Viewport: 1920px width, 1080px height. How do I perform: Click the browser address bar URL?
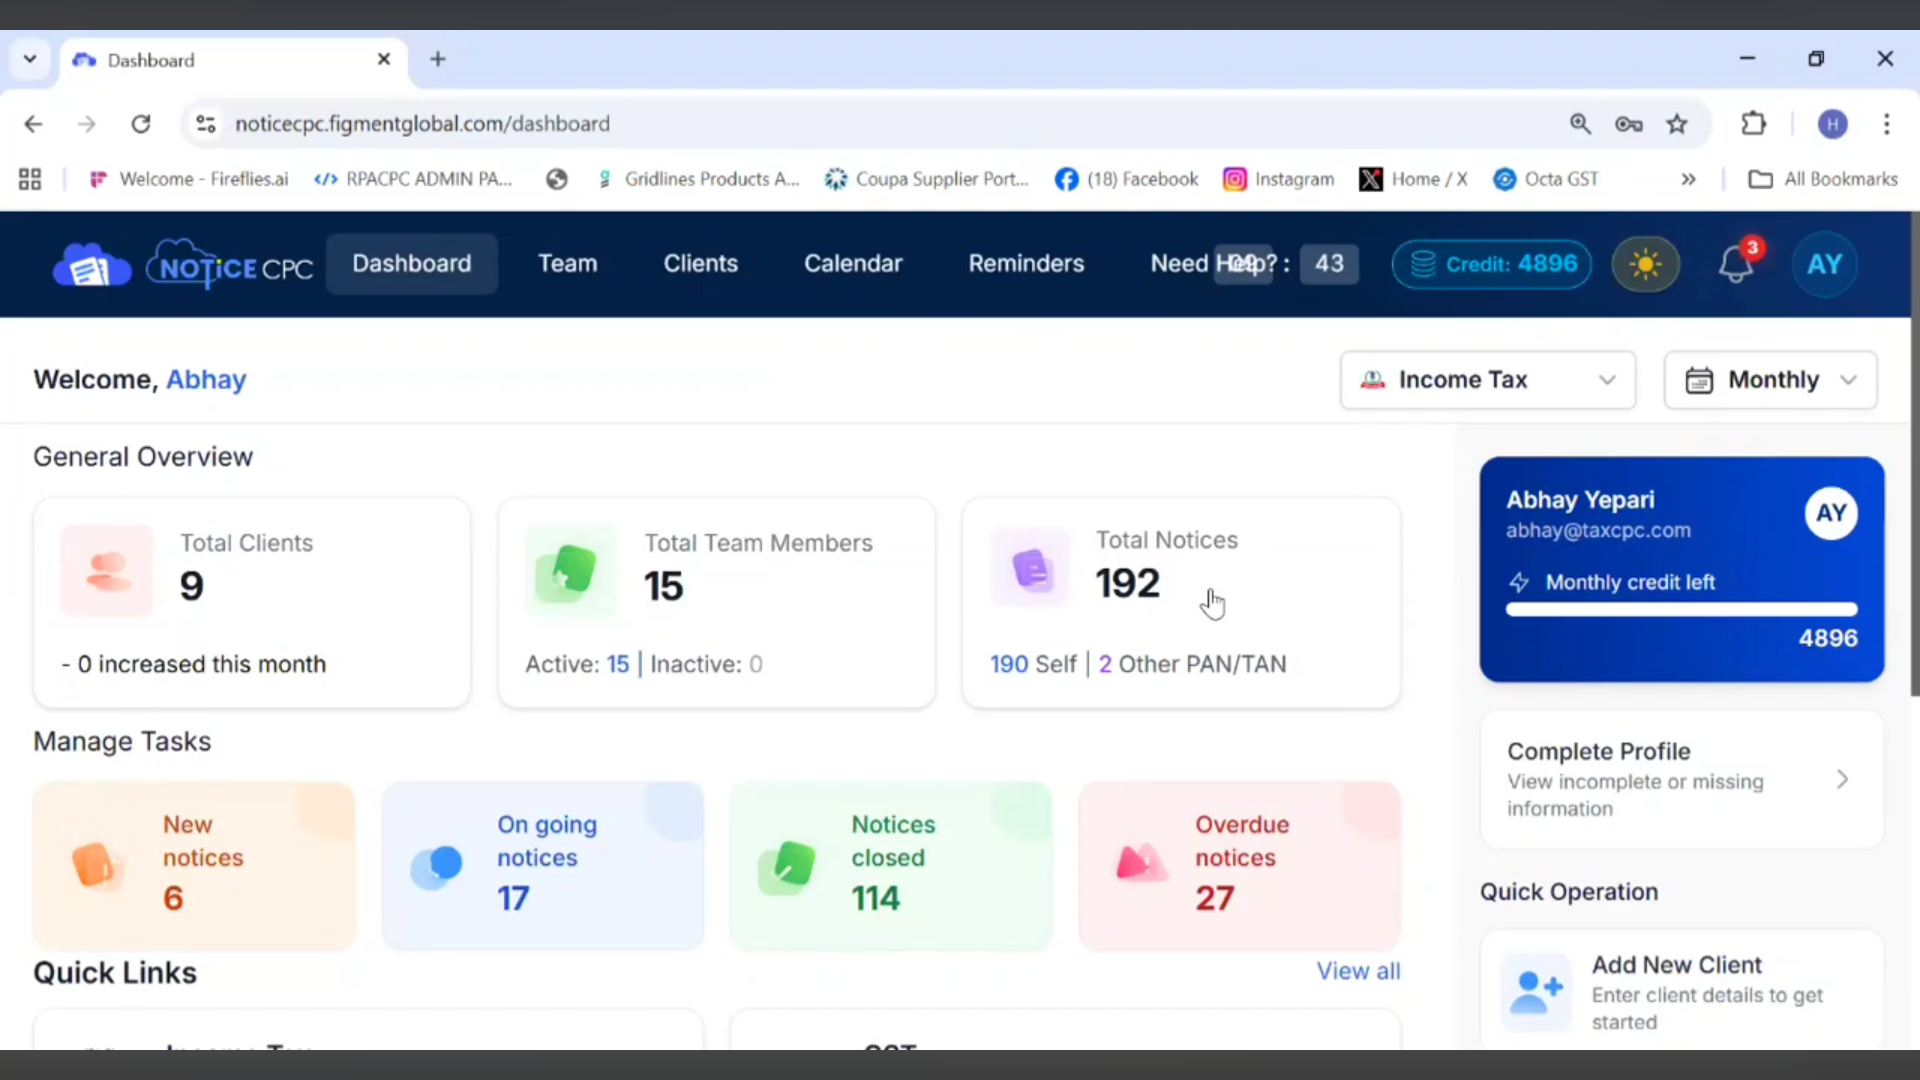(422, 124)
